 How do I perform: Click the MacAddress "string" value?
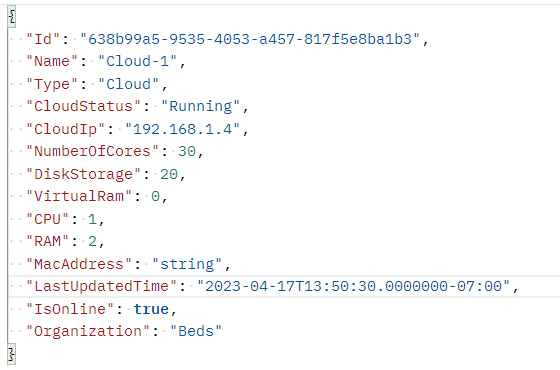(x=187, y=264)
